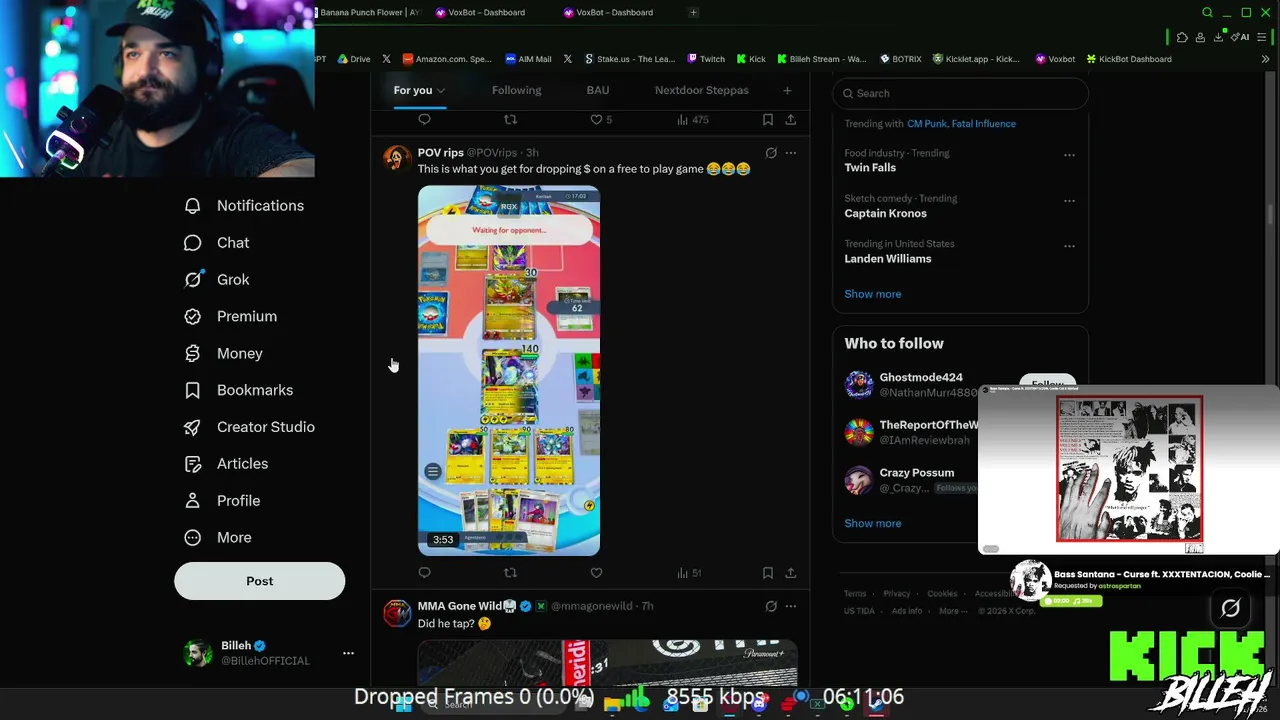The image size is (1280, 720).
Task: Open more options for Captain Kronos trend
Action: point(1069,200)
